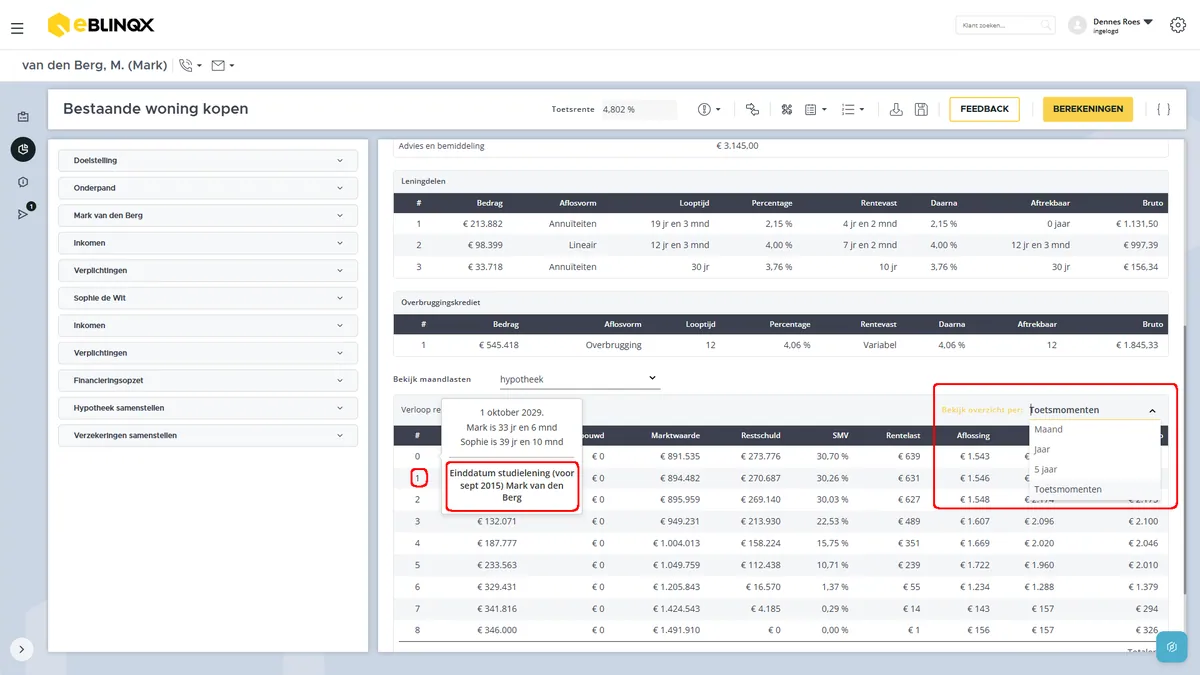Open the Dennes Roes user menu

point(1110,25)
